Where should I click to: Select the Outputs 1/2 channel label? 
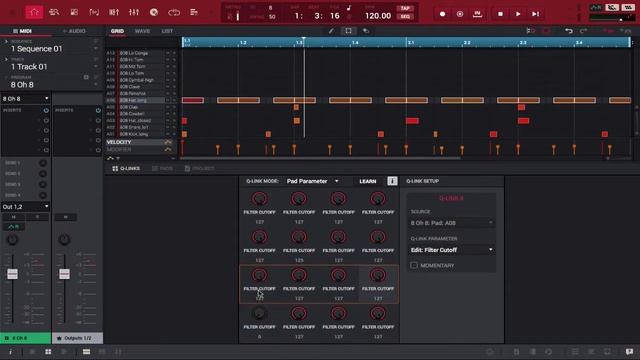[x=78, y=338]
